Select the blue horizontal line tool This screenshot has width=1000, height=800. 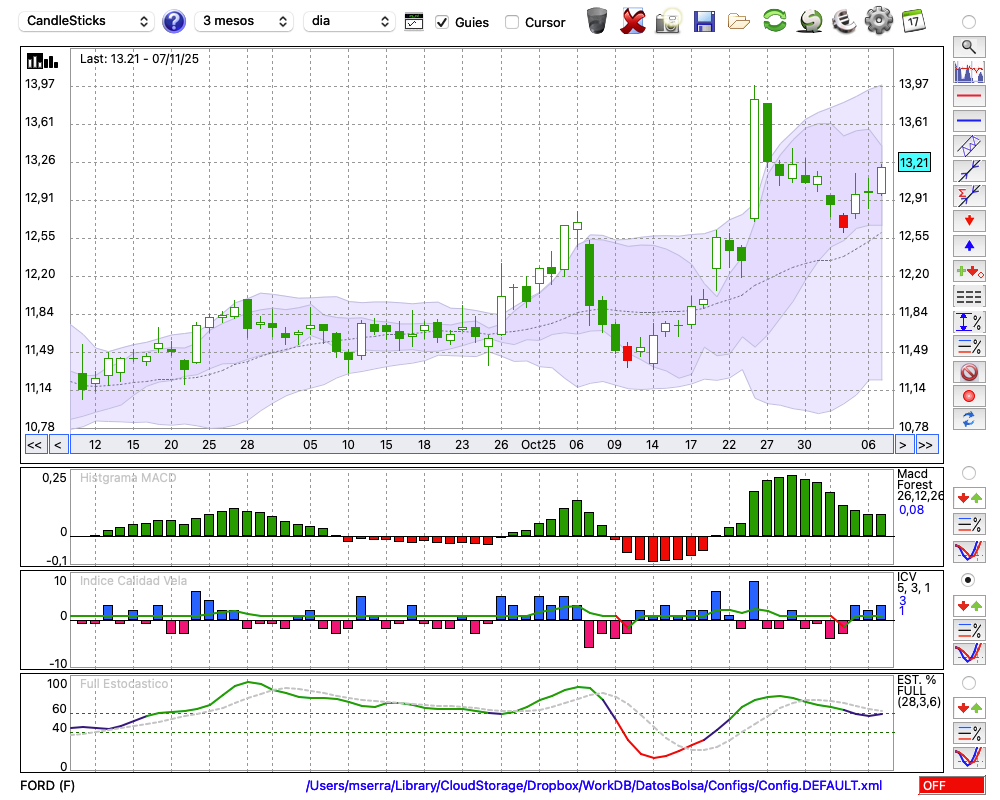[968, 121]
